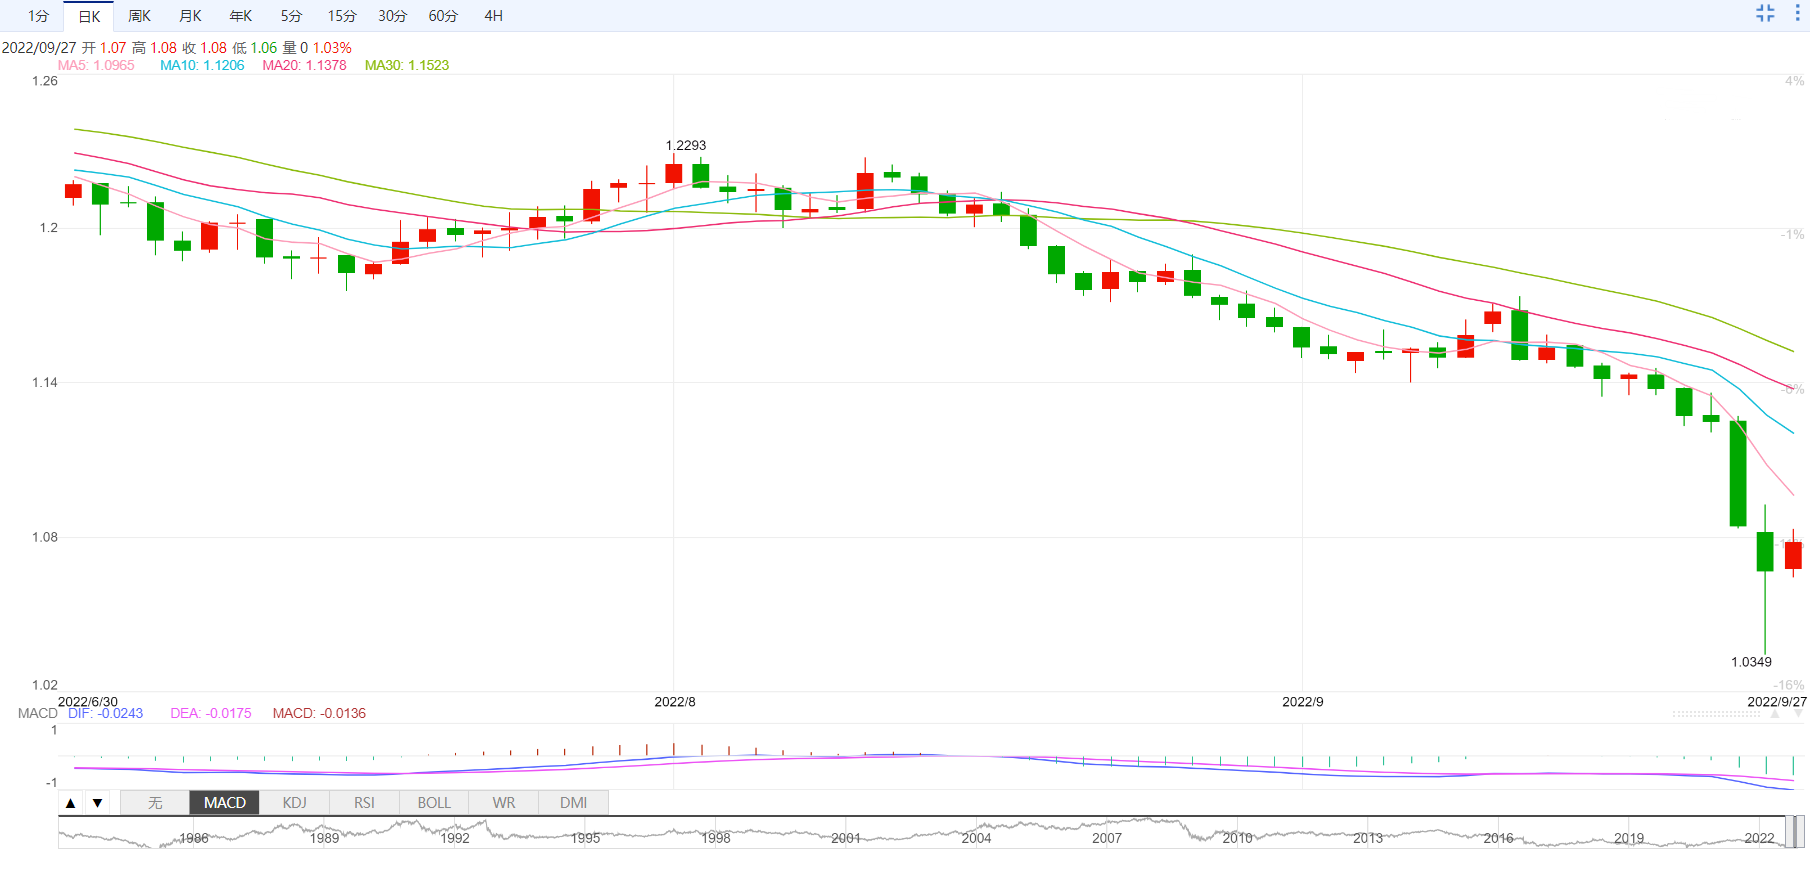This screenshot has height=876, width=1810.
Task: Choose the 30分 period tab
Action: [x=393, y=16]
